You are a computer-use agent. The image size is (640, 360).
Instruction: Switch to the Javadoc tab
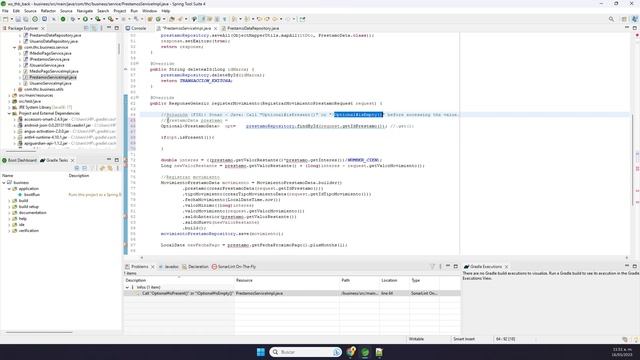point(169,267)
